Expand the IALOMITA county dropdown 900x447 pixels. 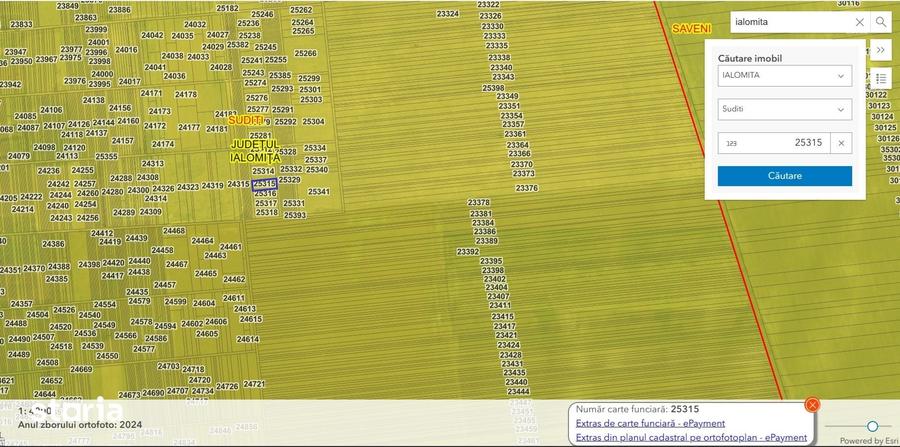785,76
